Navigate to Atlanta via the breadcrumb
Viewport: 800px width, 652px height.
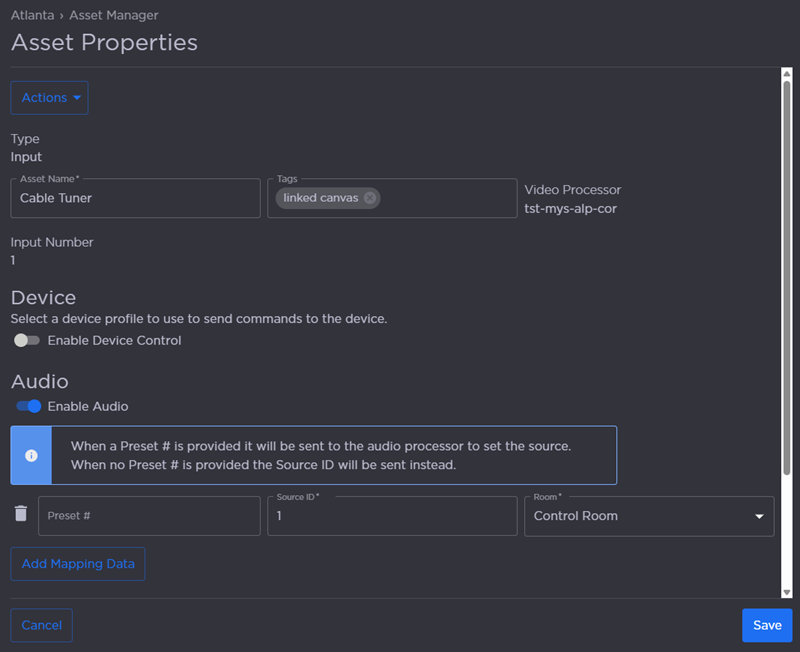click(32, 15)
